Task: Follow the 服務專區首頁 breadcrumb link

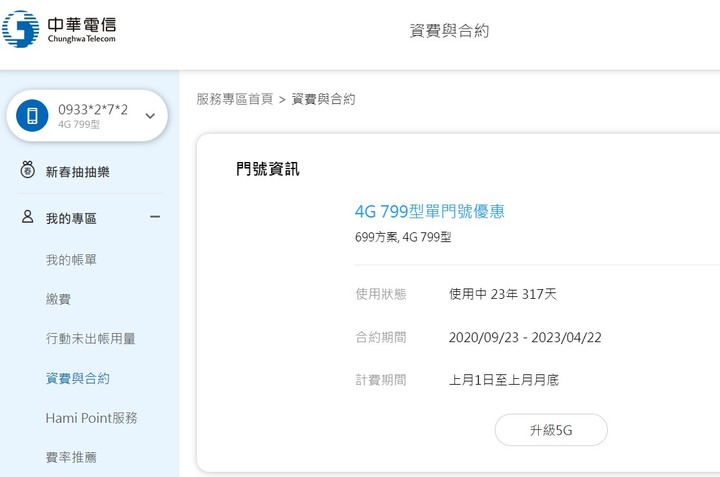Action: click(x=235, y=99)
